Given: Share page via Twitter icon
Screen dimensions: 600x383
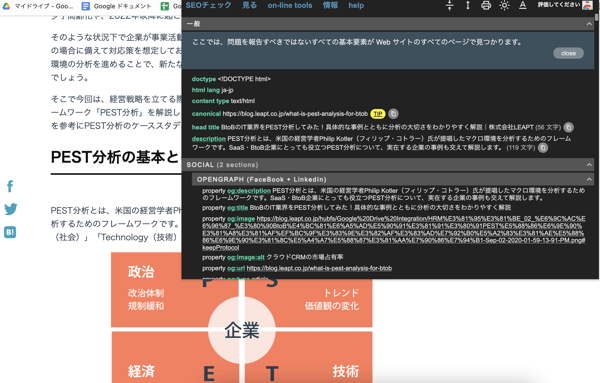Looking at the screenshot, I should (10, 209).
